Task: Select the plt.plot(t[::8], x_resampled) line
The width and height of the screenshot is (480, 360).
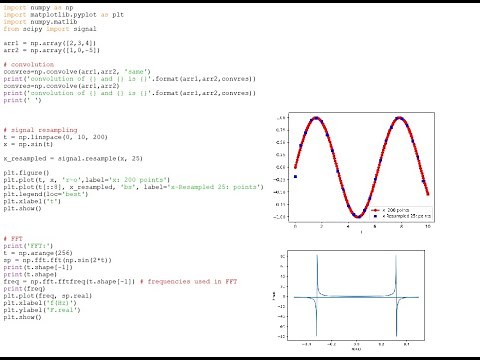Action: point(133,187)
